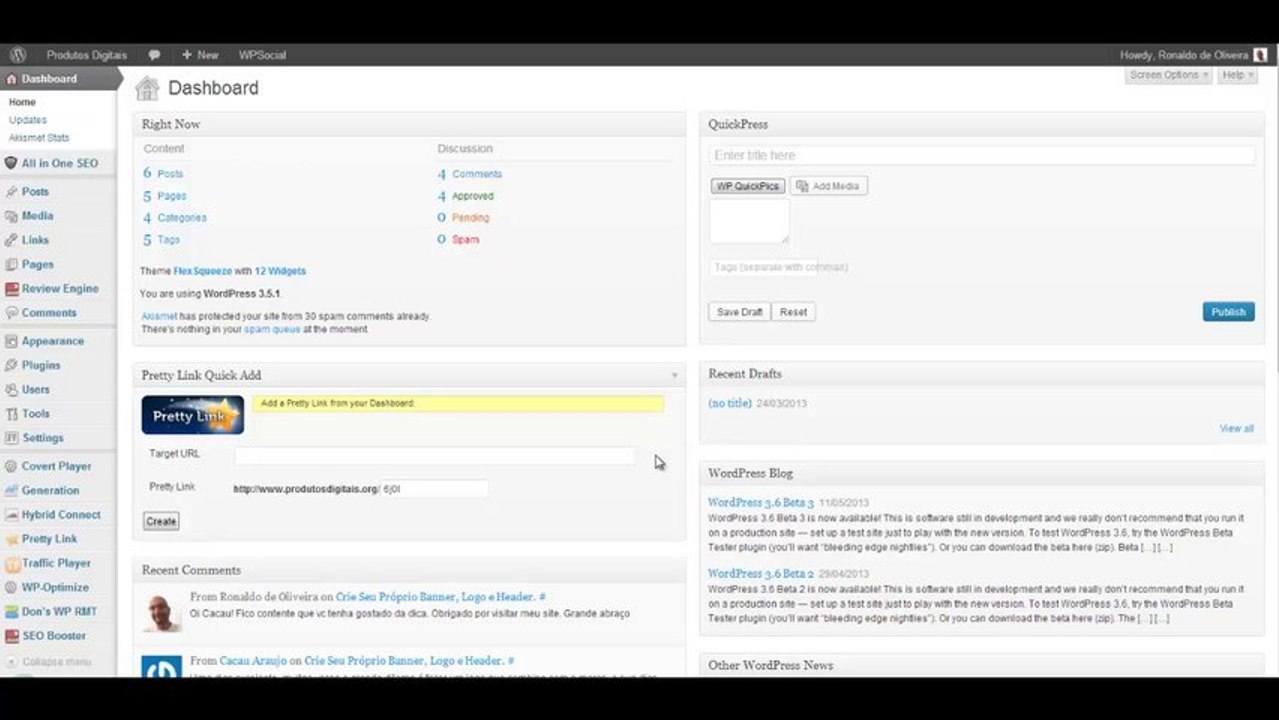Open the Help dropdown tab
This screenshot has width=1279, height=720.
[1237, 75]
